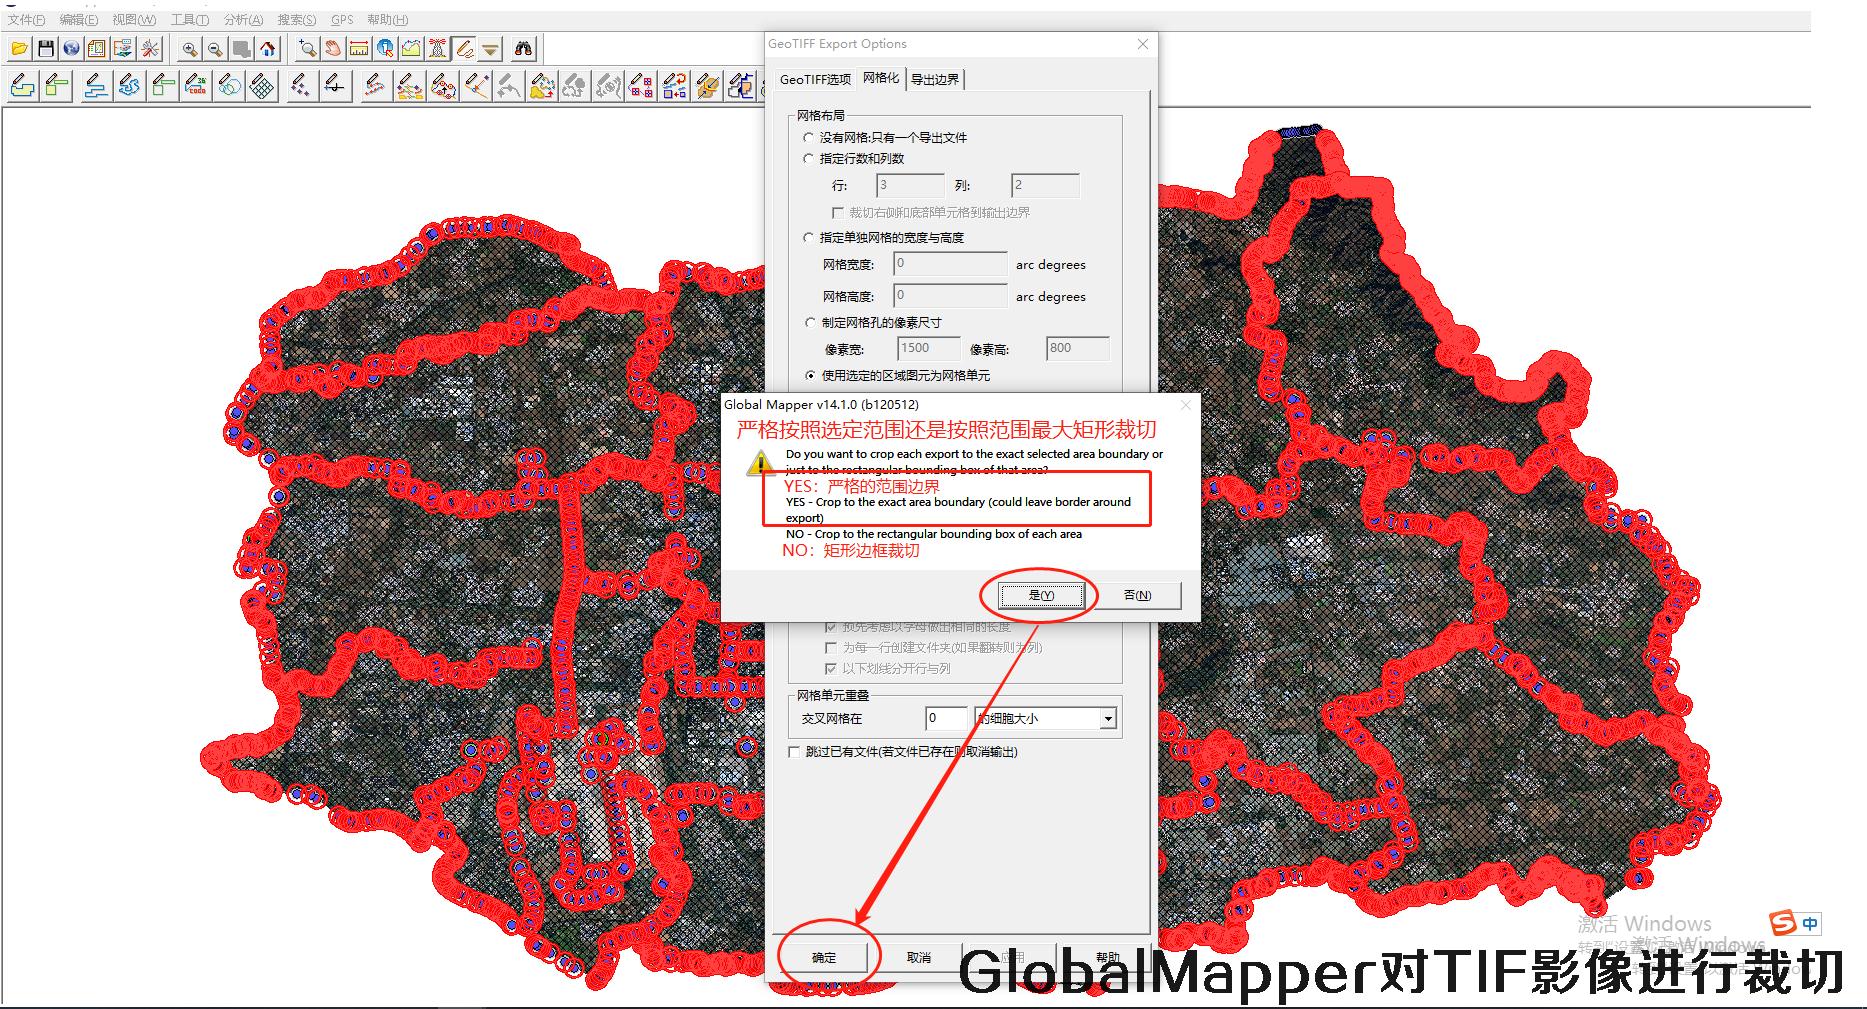Click the binoculars search icon
Image resolution: width=1867 pixels, height=1009 pixels.
[x=523, y=48]
